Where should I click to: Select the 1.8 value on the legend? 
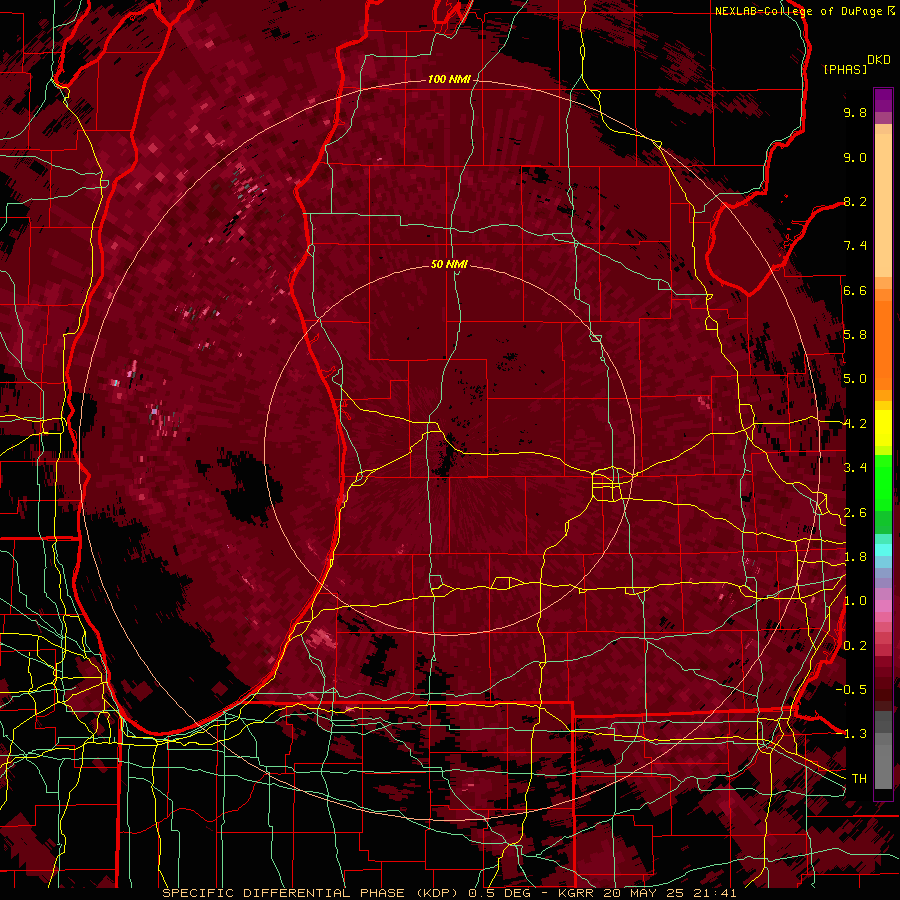coord(855,557)
